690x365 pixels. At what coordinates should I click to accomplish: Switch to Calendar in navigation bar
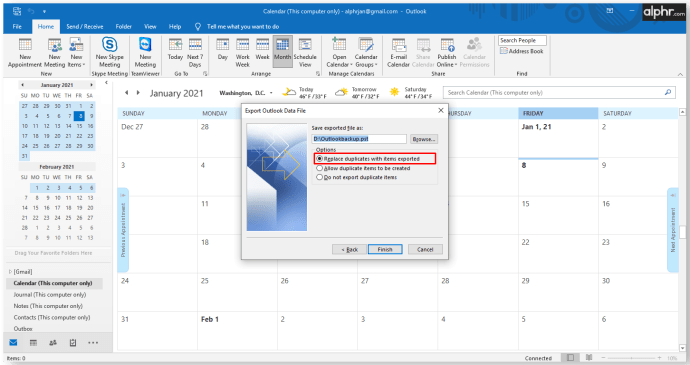[x=33, y=343]
